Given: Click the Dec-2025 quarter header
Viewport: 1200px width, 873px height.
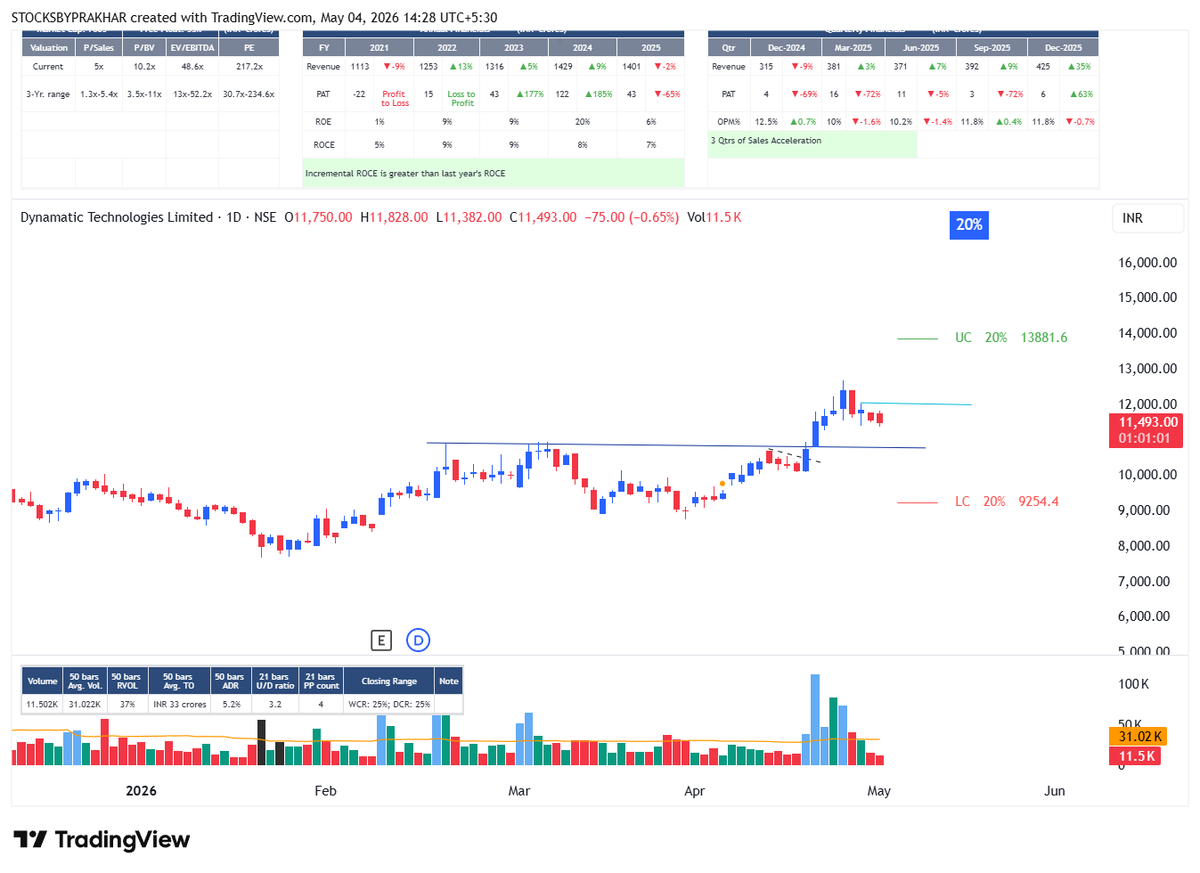Looking at the screenshot, I should [1062, 47].
